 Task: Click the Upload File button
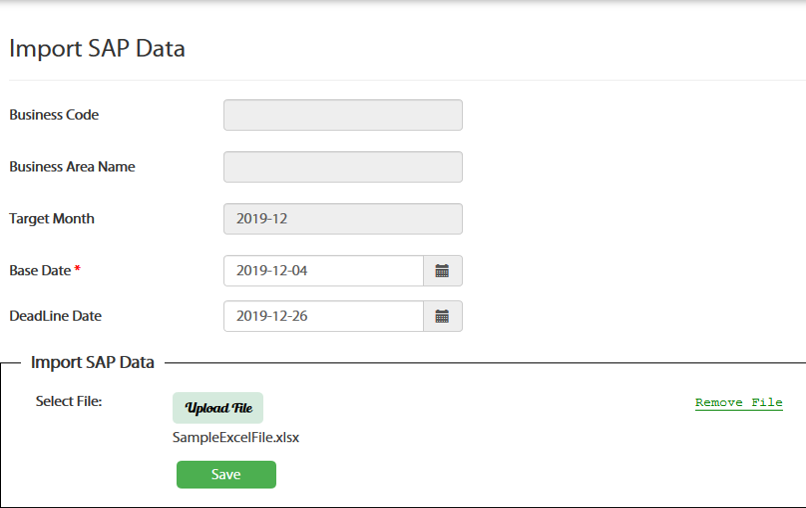(x=218, y=408)
